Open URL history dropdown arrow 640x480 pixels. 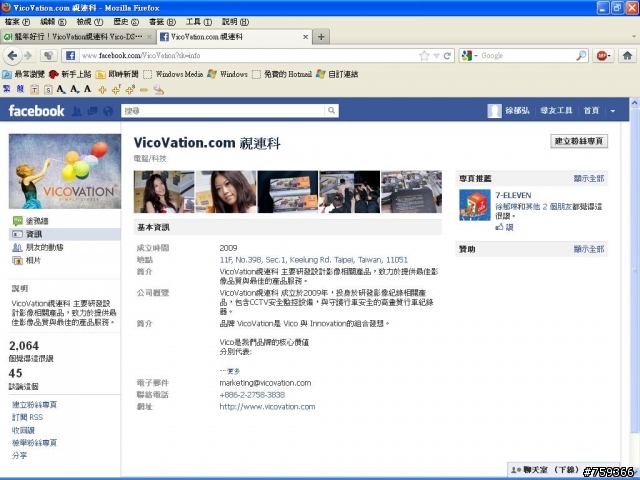[x=436, y=56]
